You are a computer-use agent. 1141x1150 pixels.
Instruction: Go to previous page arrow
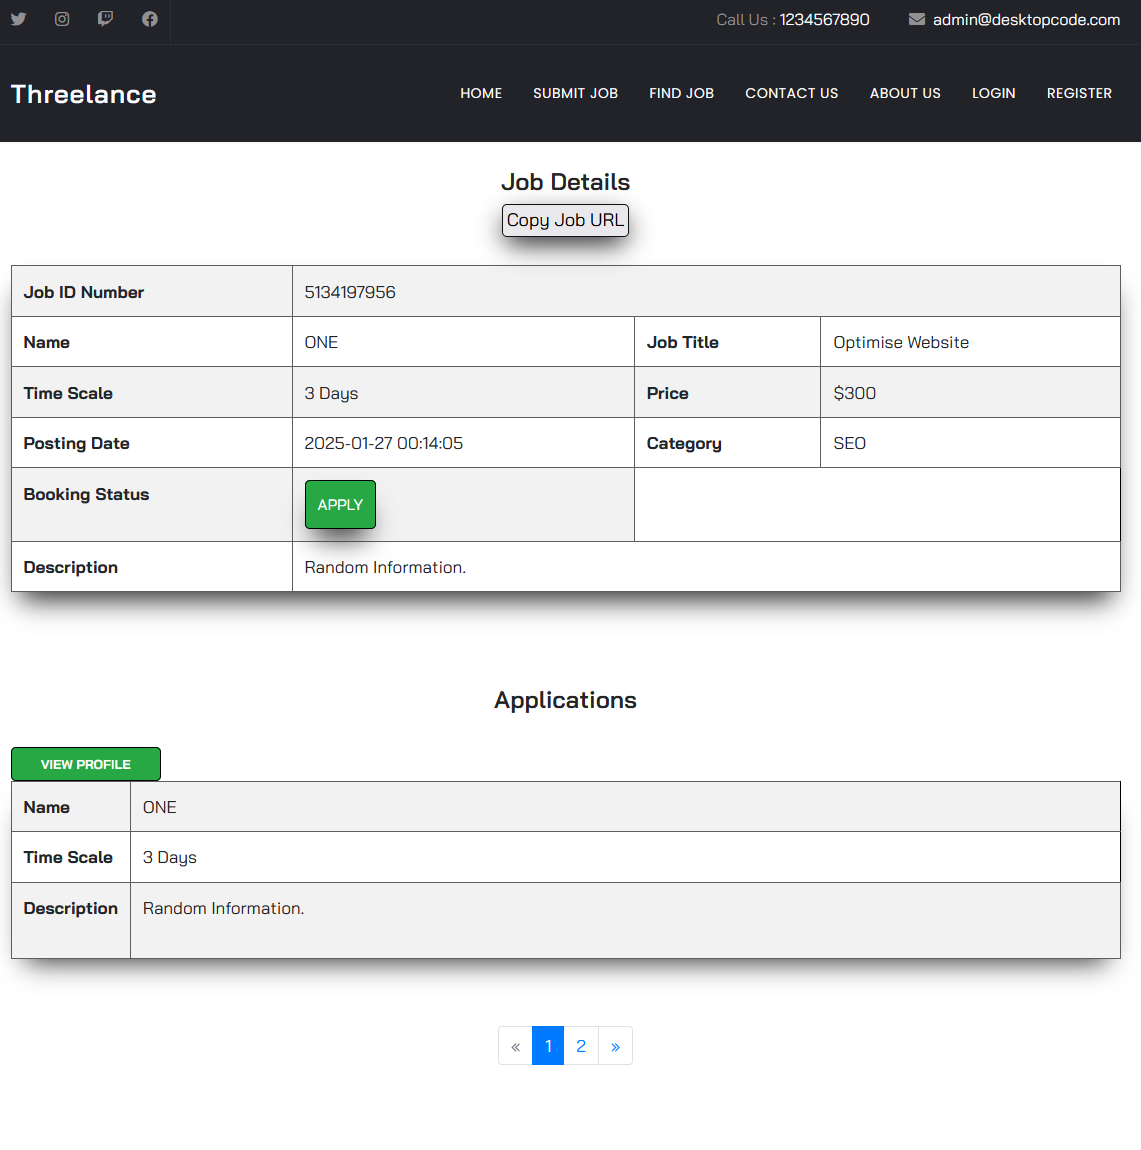(x=515, y=1046)
